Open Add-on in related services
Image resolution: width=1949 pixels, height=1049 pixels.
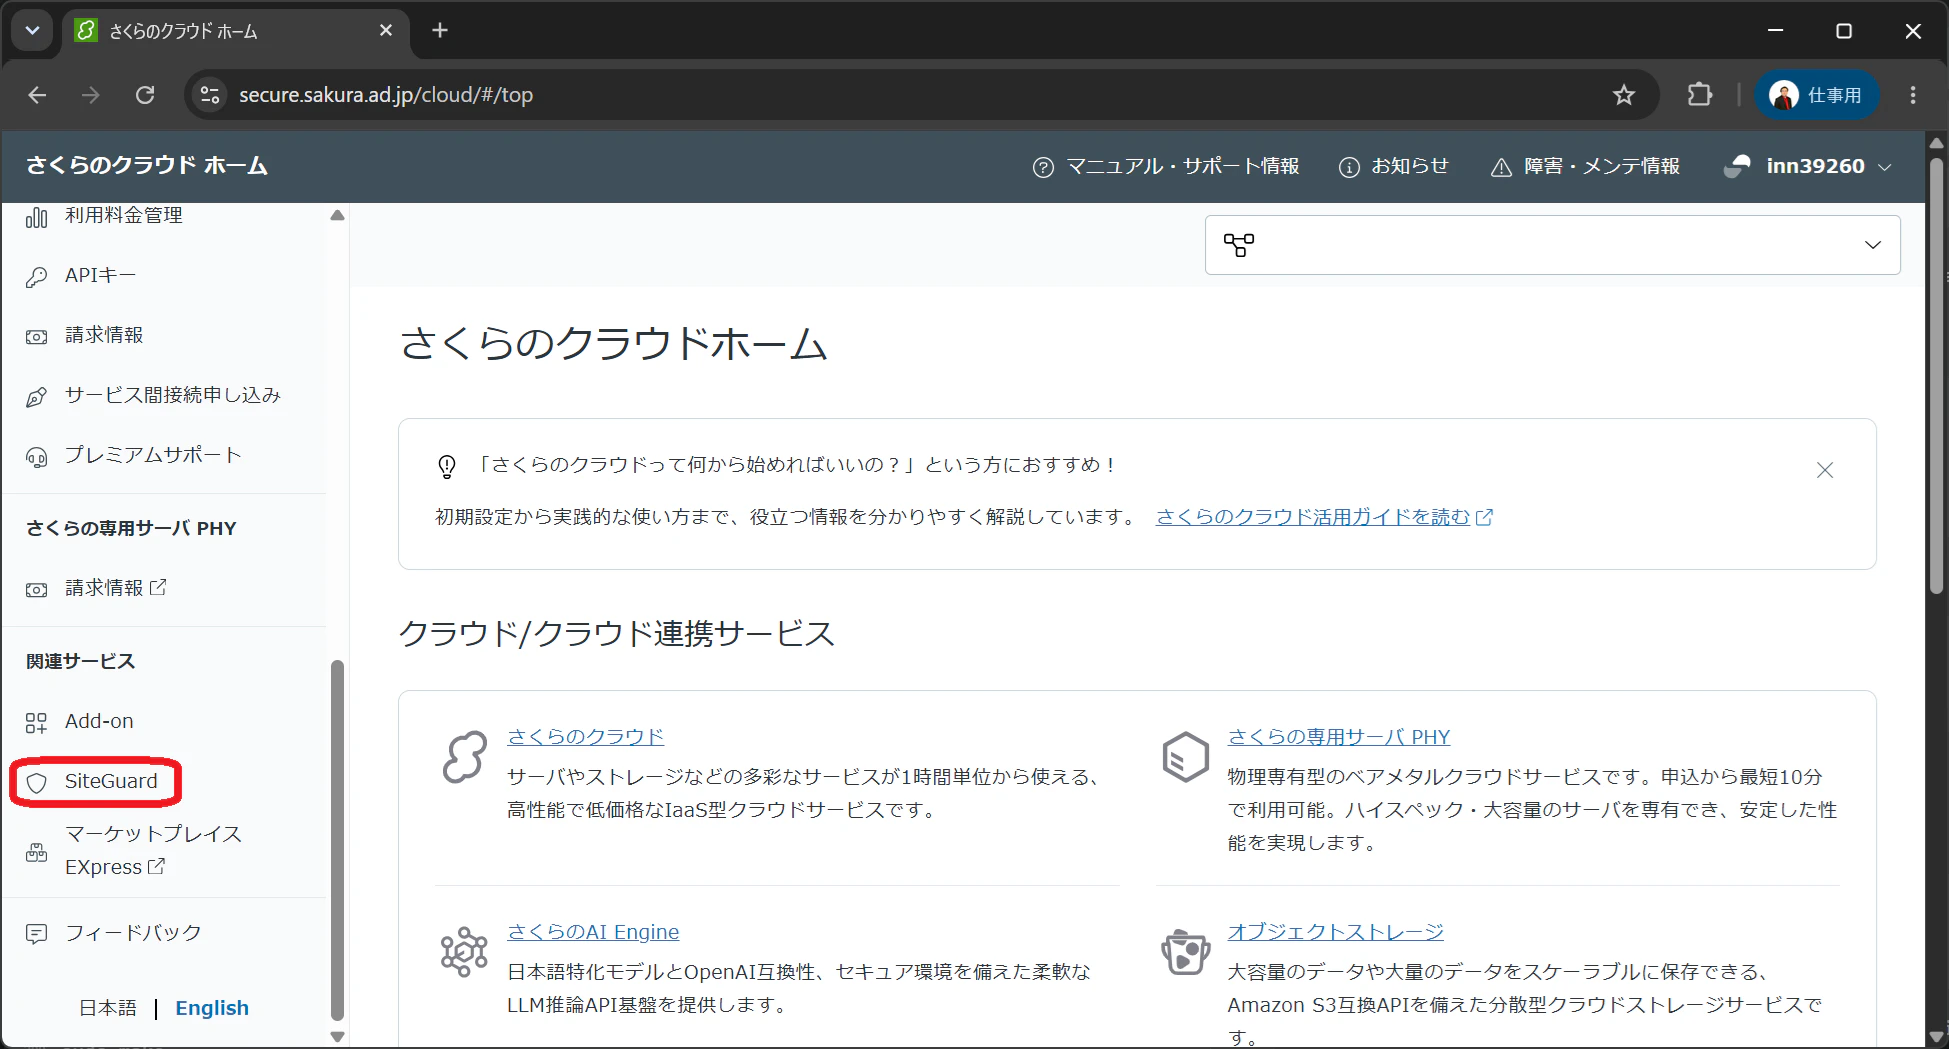(99, 721)
